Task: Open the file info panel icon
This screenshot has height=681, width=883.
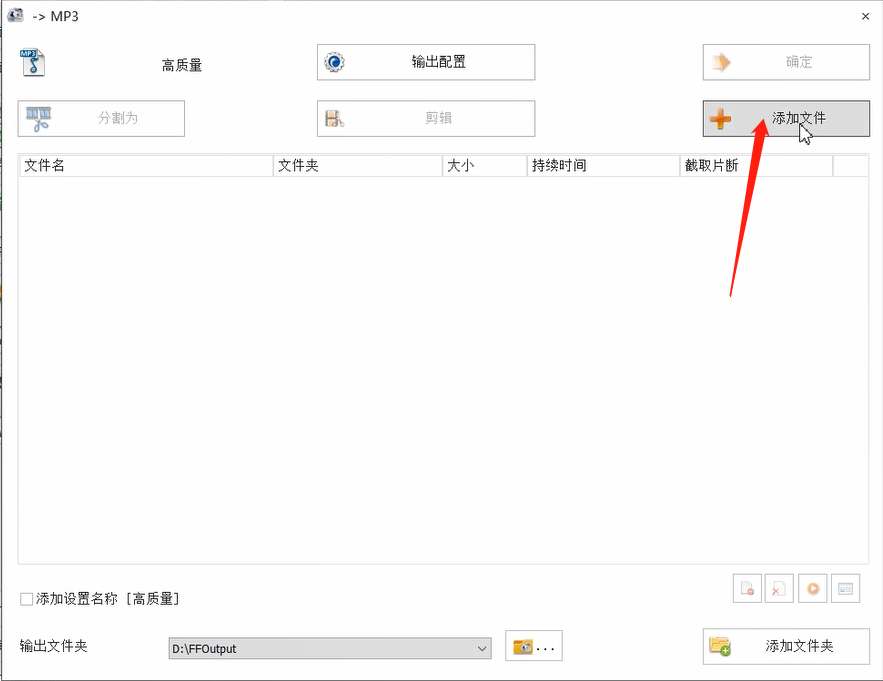Action: pyautogui.click(x=845, y=588)
